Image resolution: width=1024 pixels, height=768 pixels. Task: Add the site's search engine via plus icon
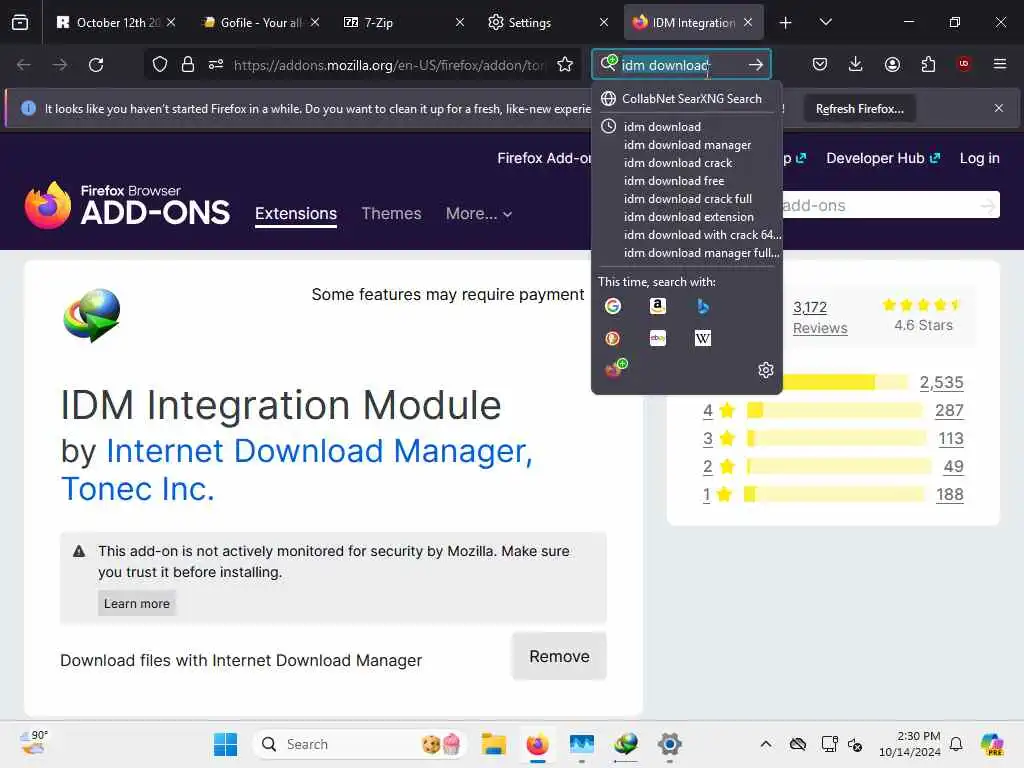point(616,368)
